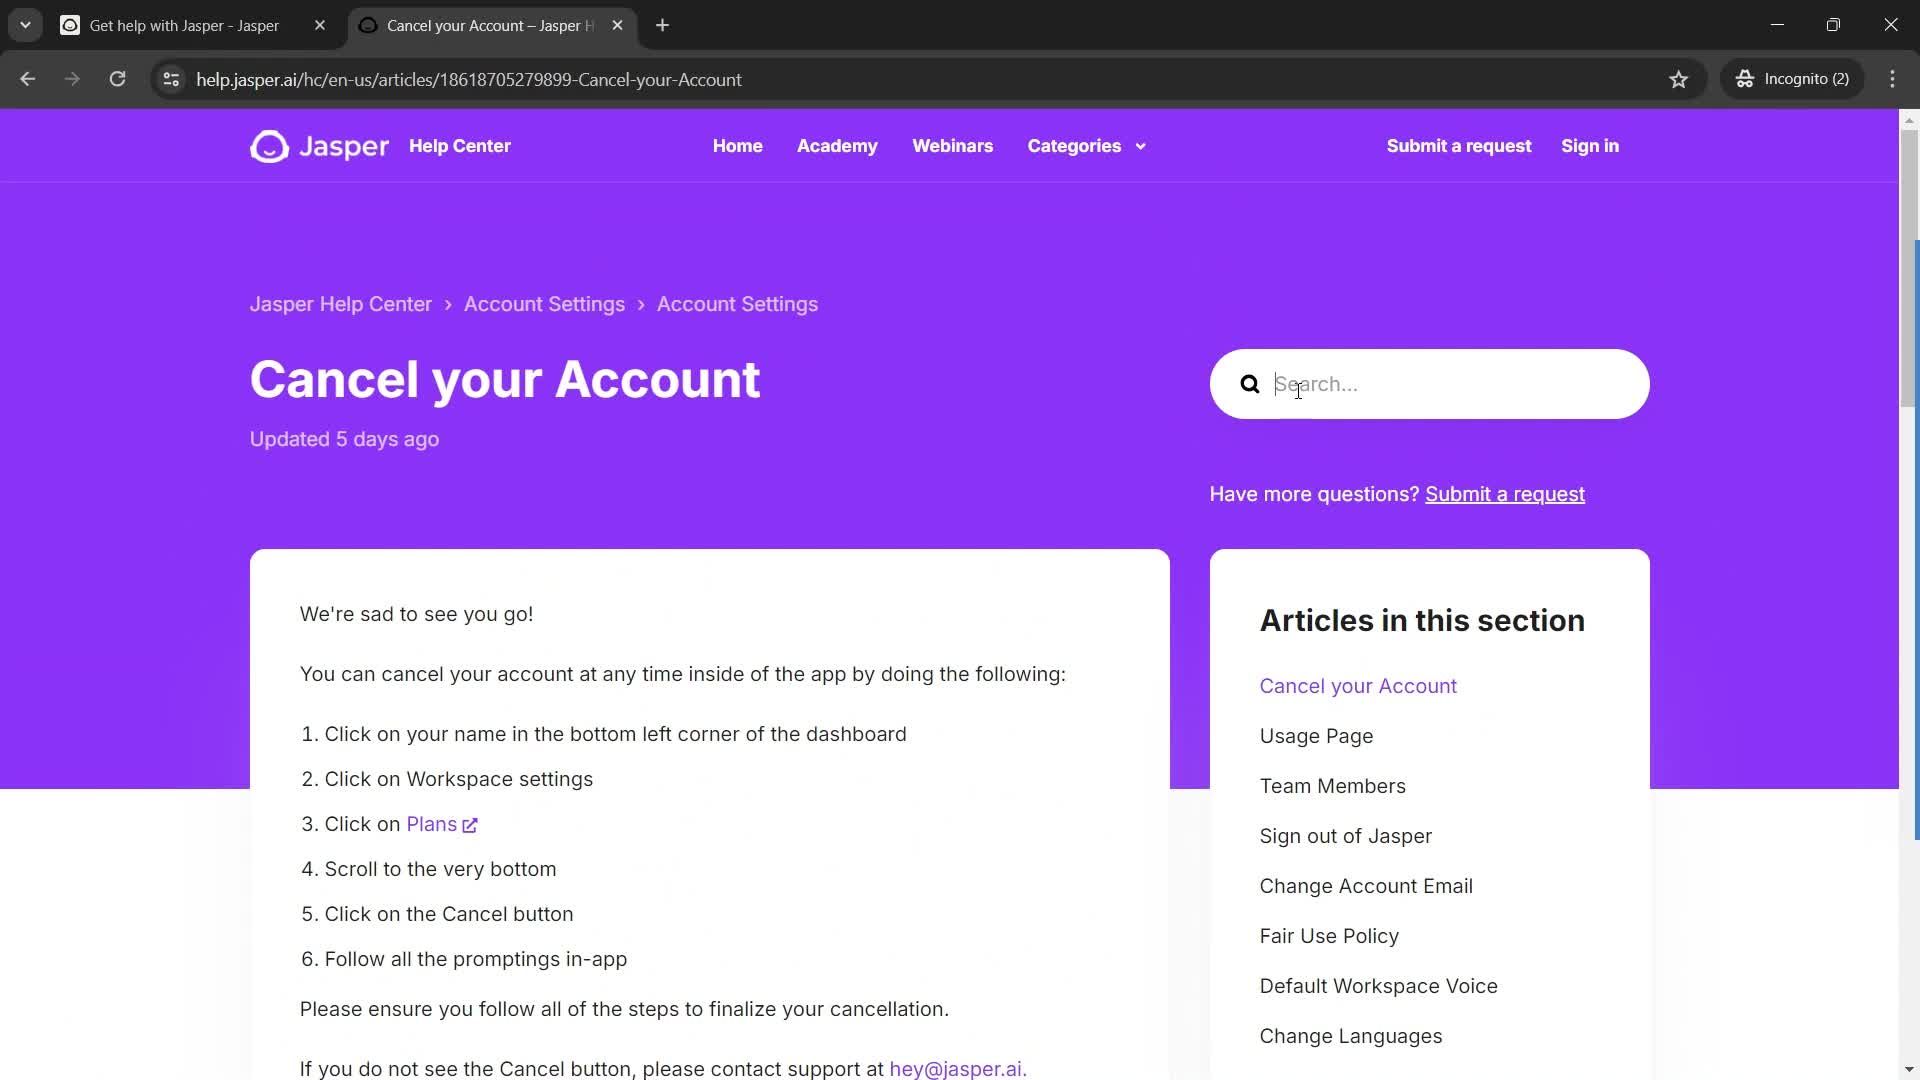Click the search magnifier icon
The height and width of the screenshot is (1080, 1920).
[x=1249, y=384]
